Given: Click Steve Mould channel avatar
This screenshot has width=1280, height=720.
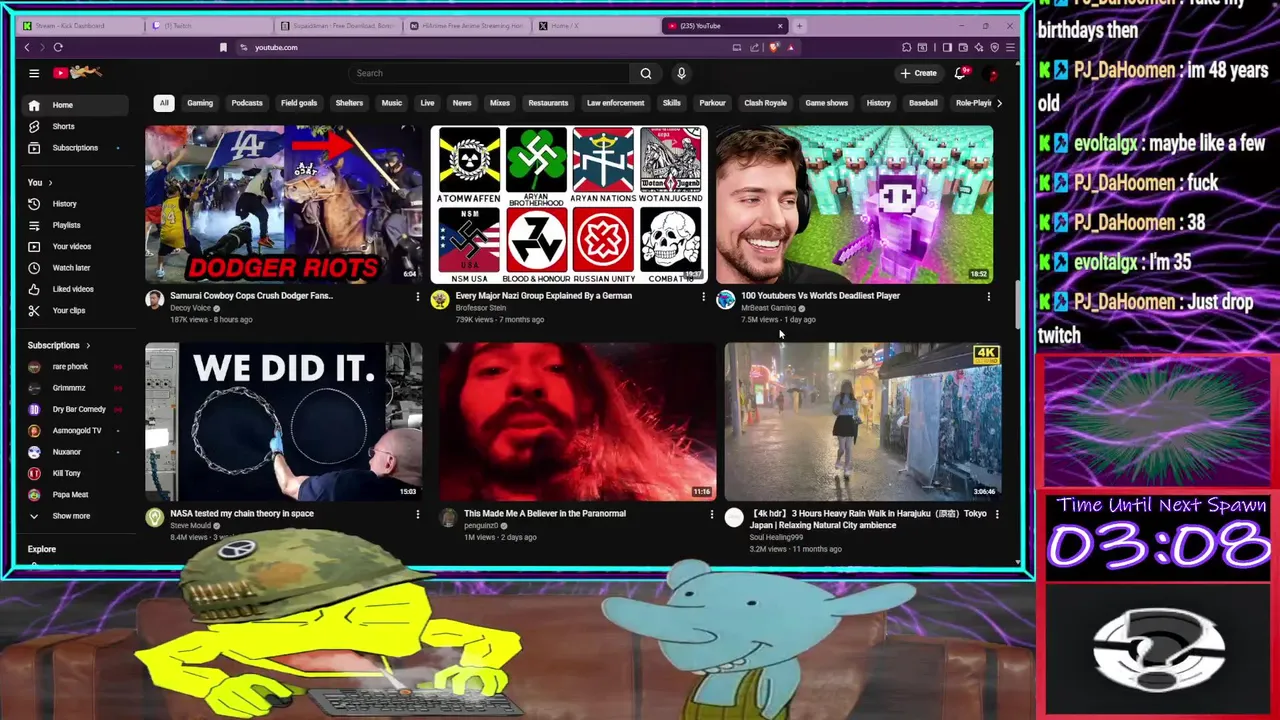Looking at the screenshot, I should tap(154, 517).
